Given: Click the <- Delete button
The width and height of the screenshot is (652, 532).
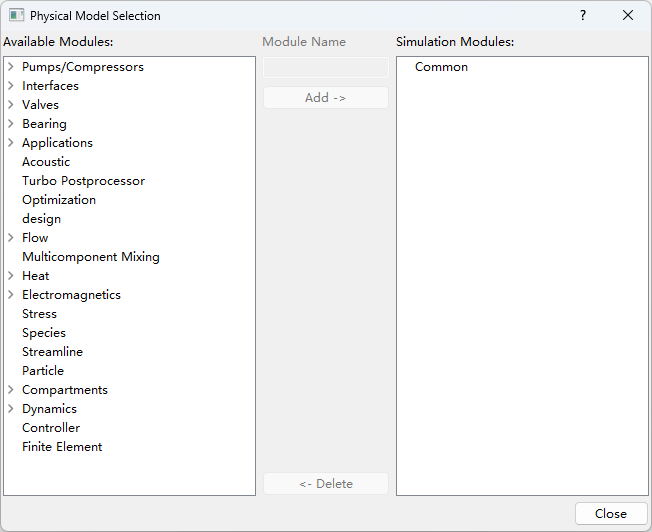Looking at the screenshot, I should coord(325,484).
